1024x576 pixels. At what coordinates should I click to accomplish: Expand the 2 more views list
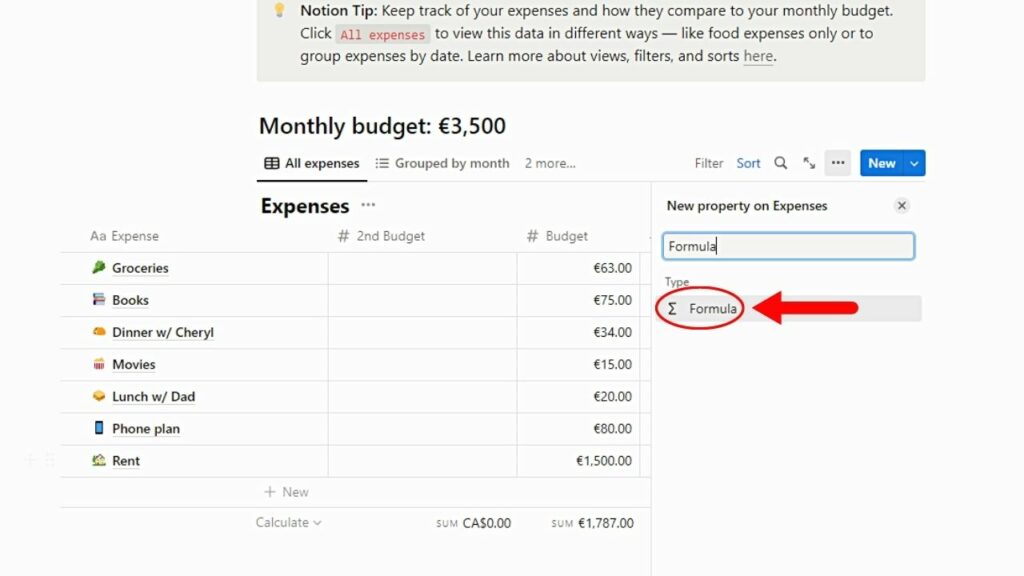pyautogui.click(x=550, y=162)
